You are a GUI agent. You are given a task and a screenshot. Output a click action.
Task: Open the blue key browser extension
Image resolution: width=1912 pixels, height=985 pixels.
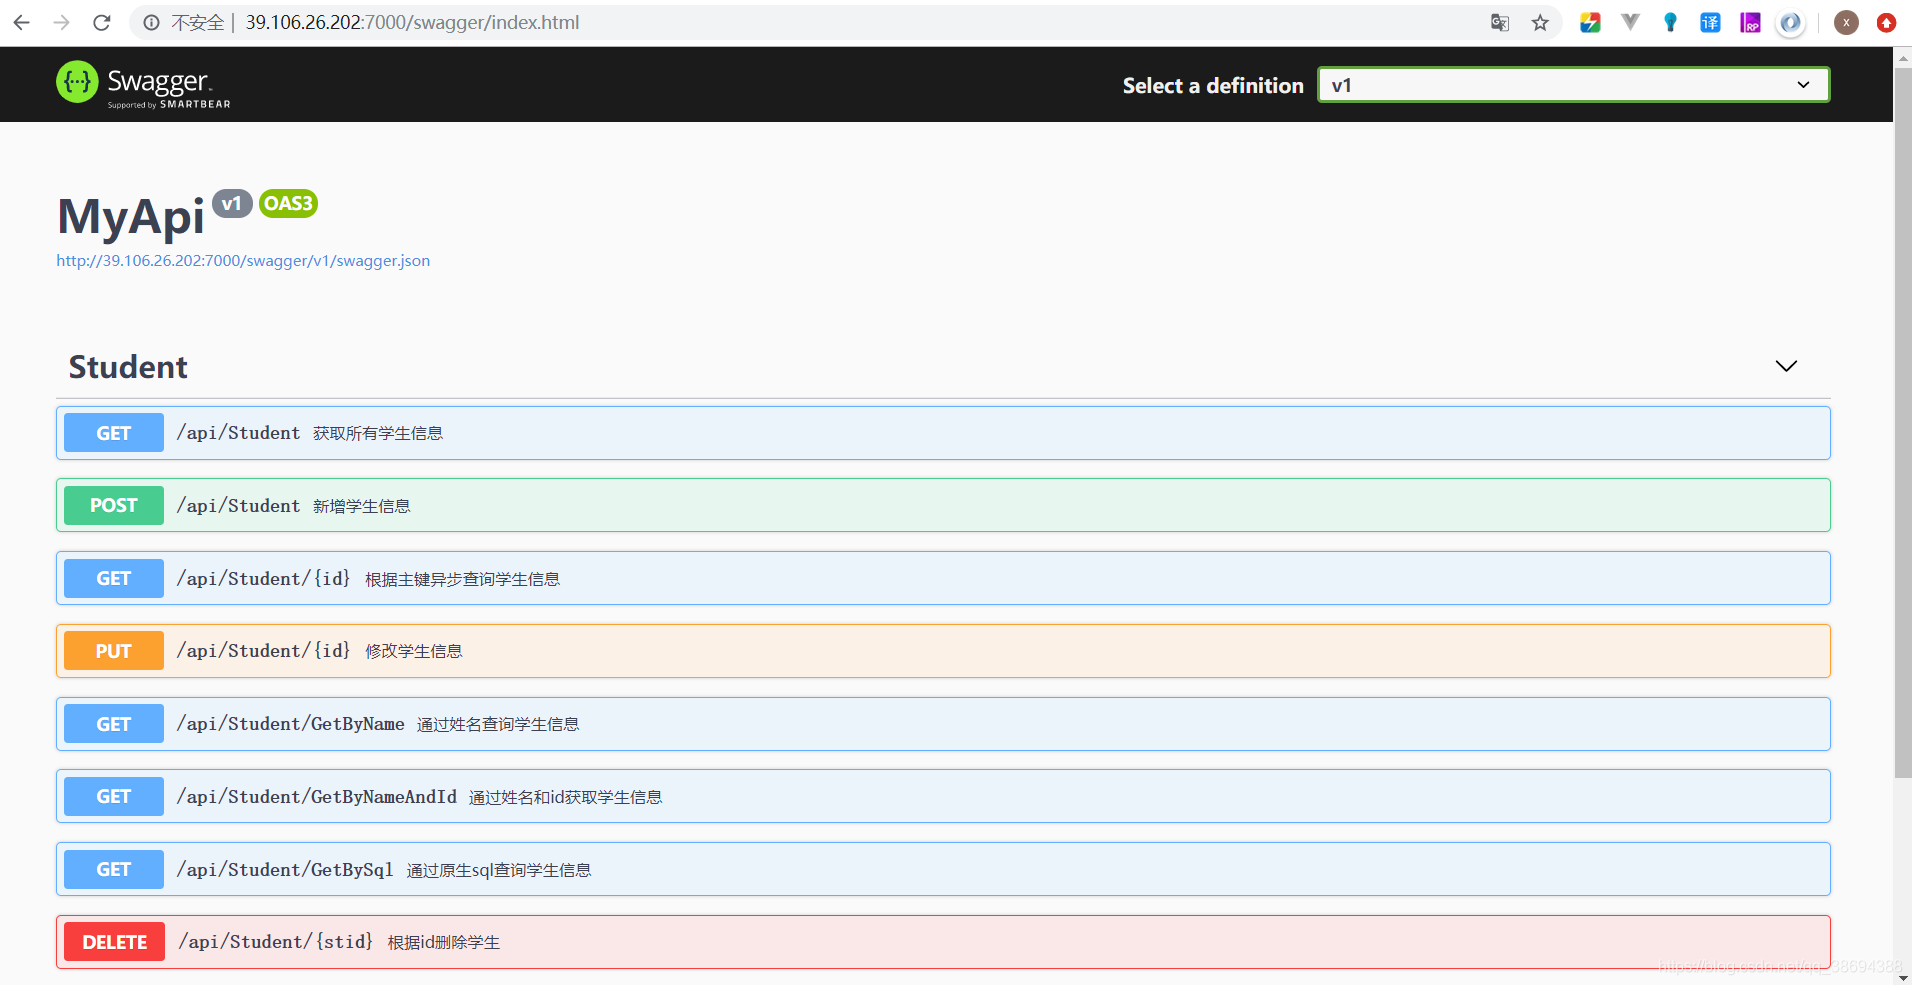pos(1670,22)
